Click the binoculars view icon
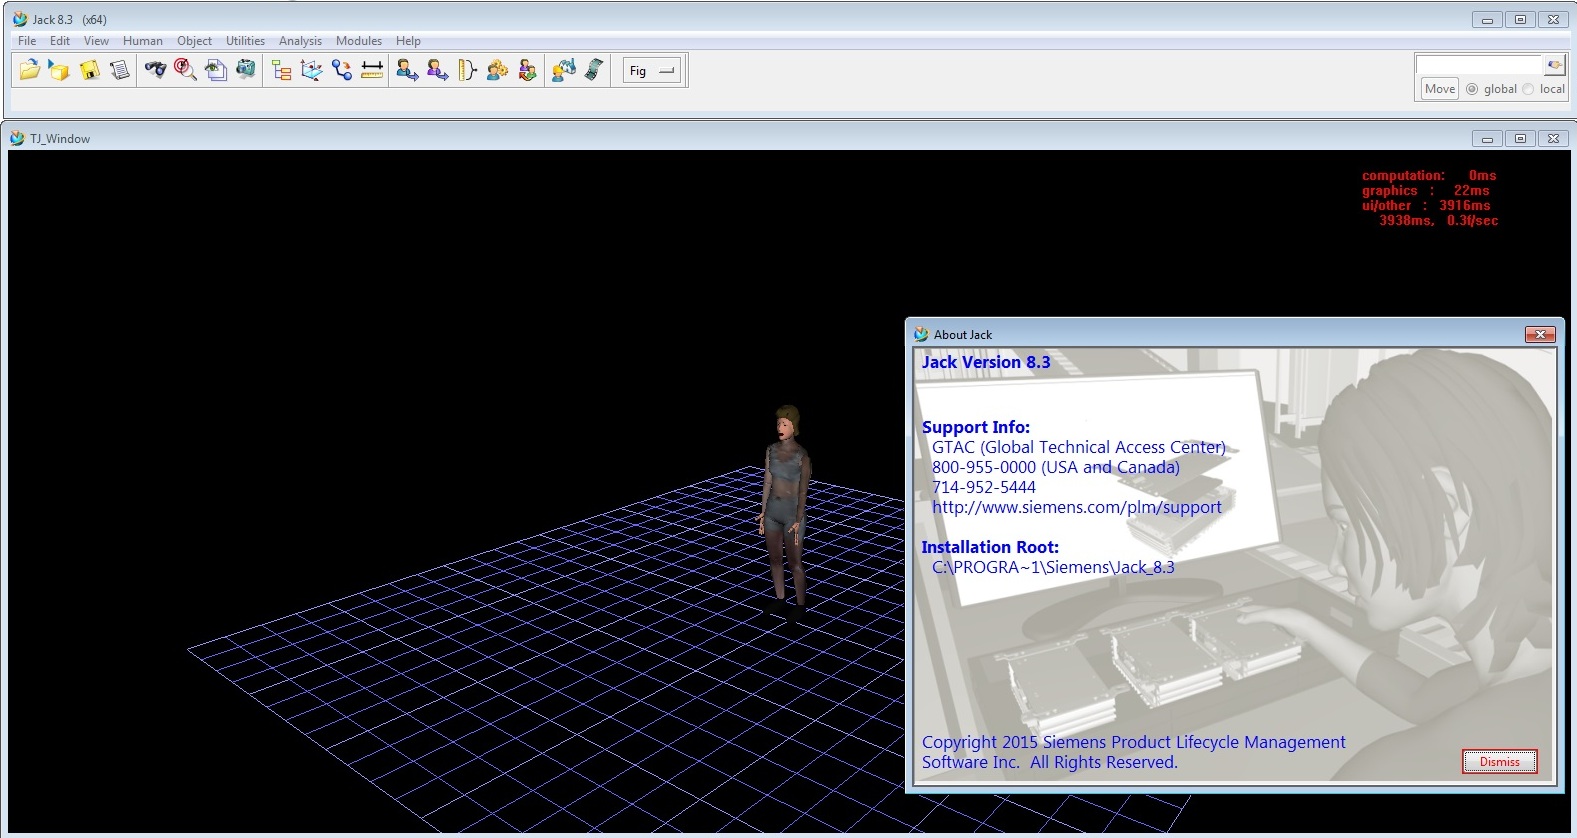 [155, 70]
